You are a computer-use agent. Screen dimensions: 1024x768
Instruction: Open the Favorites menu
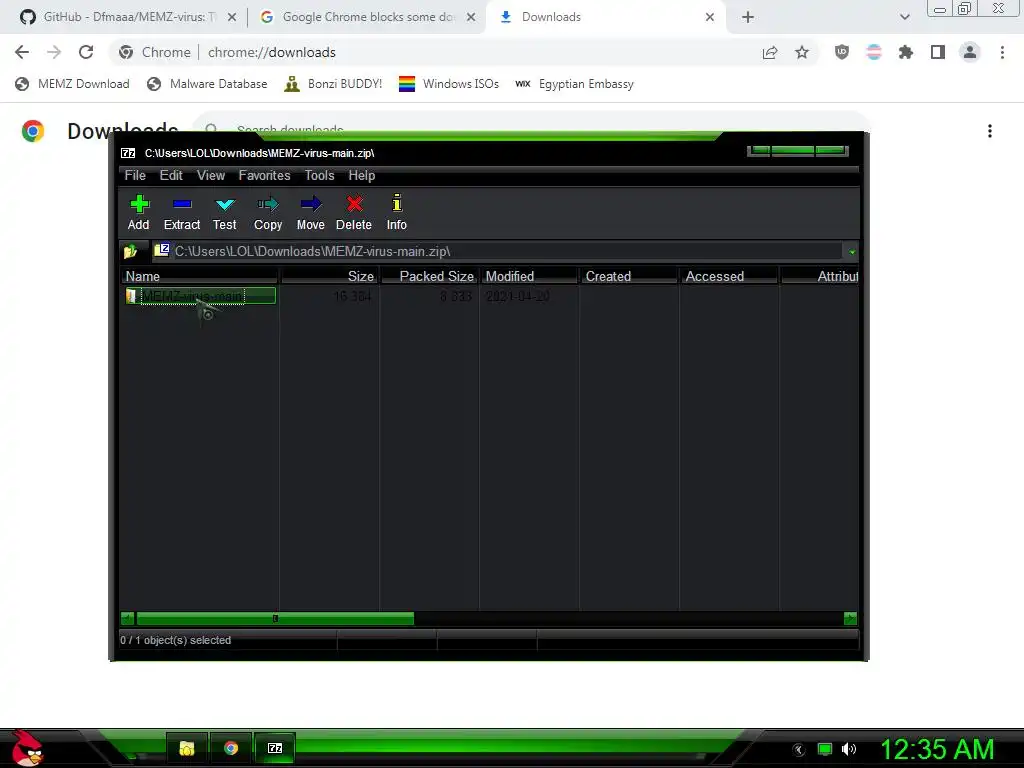(264, 176)
